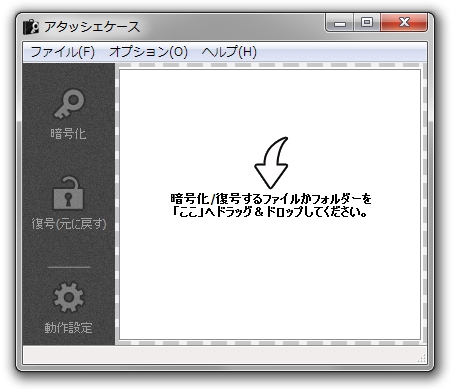452x389 pixels.
Task: Click the open padlock decrypt icon
Action: click(68, 193)
